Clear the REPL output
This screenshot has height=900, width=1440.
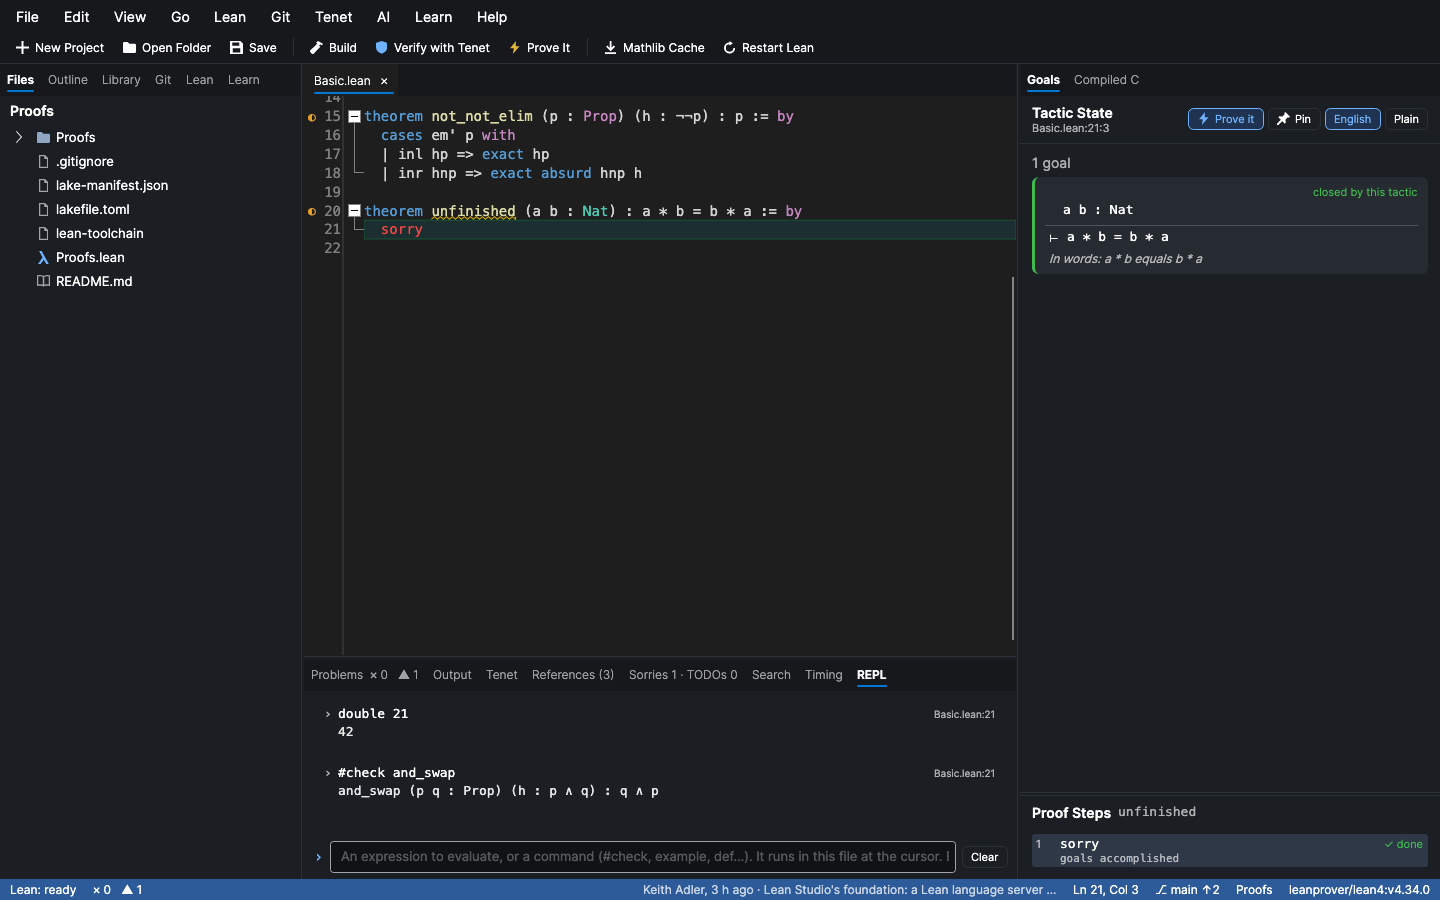[984, 857]
